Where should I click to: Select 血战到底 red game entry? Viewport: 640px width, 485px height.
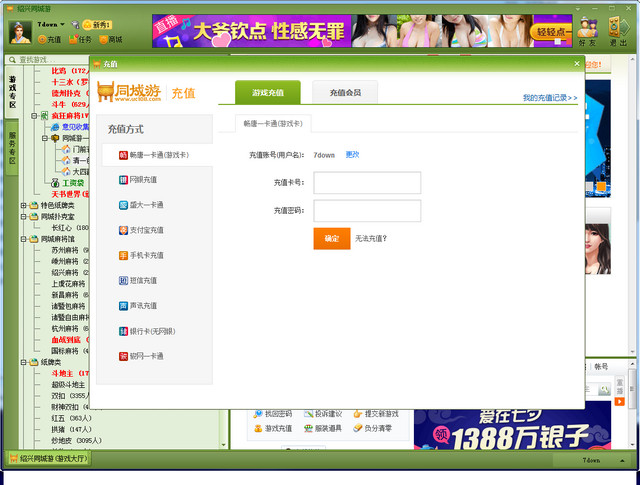pyautogui.click(x=70, y=340)
